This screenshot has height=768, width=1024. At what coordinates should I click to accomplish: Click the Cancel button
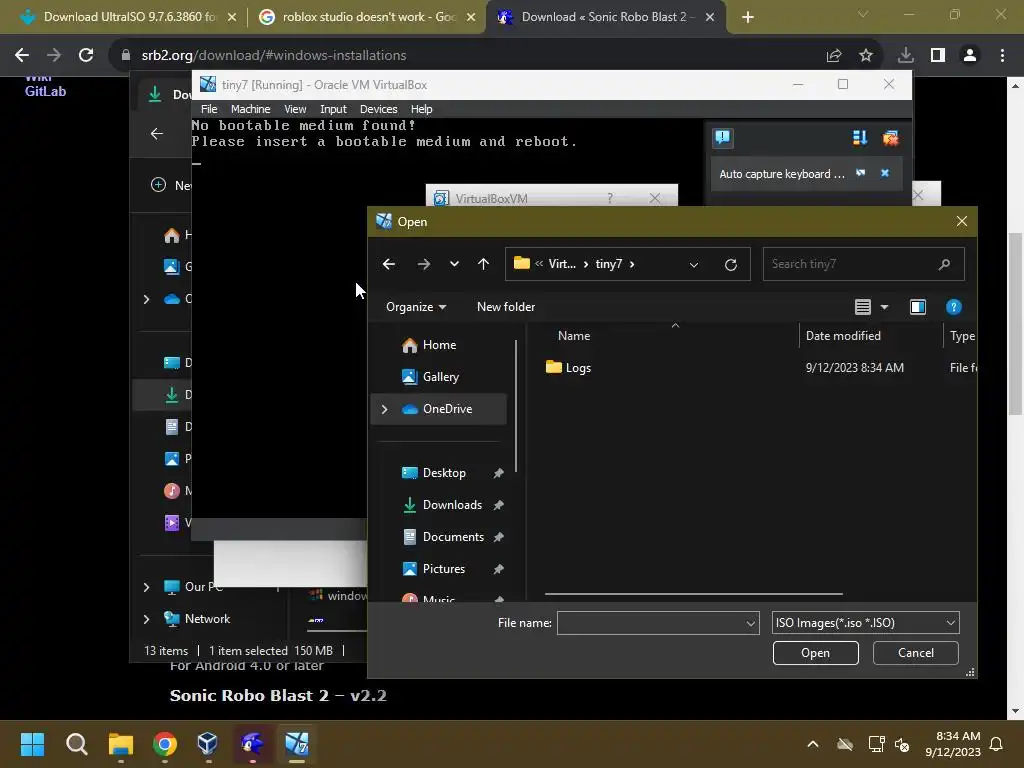point(916,653)
